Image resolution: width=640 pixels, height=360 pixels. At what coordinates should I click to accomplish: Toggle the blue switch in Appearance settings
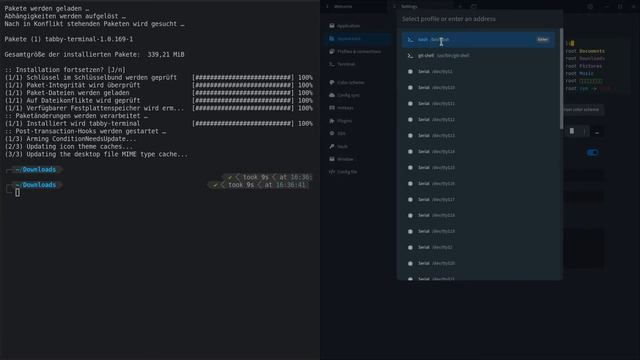(593, 153)
